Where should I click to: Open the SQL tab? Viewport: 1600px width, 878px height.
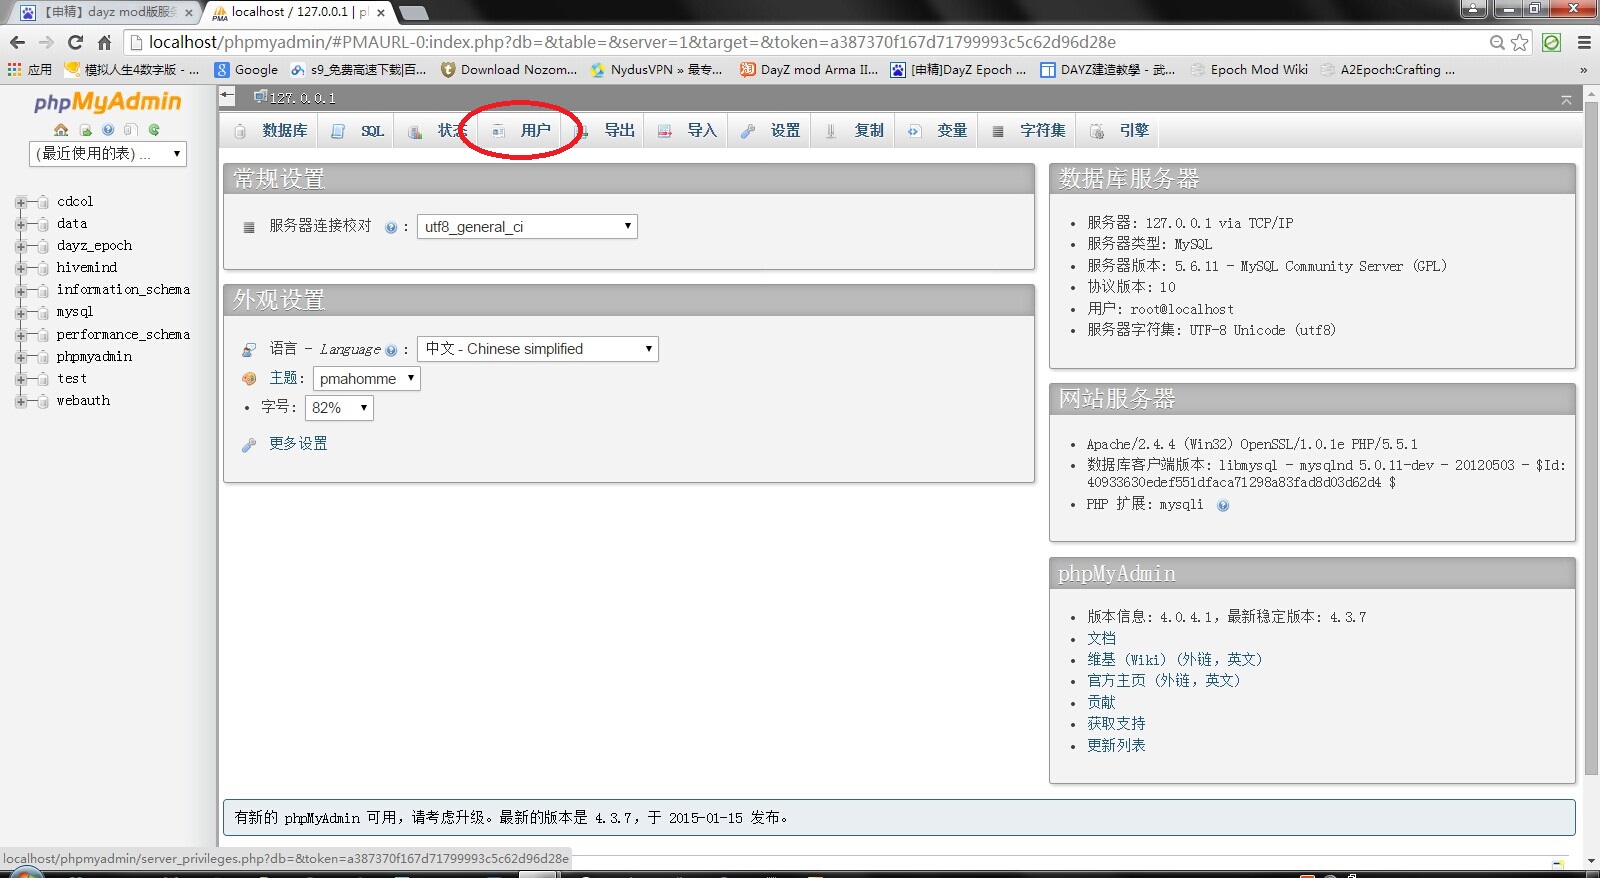tap(358, 131)
